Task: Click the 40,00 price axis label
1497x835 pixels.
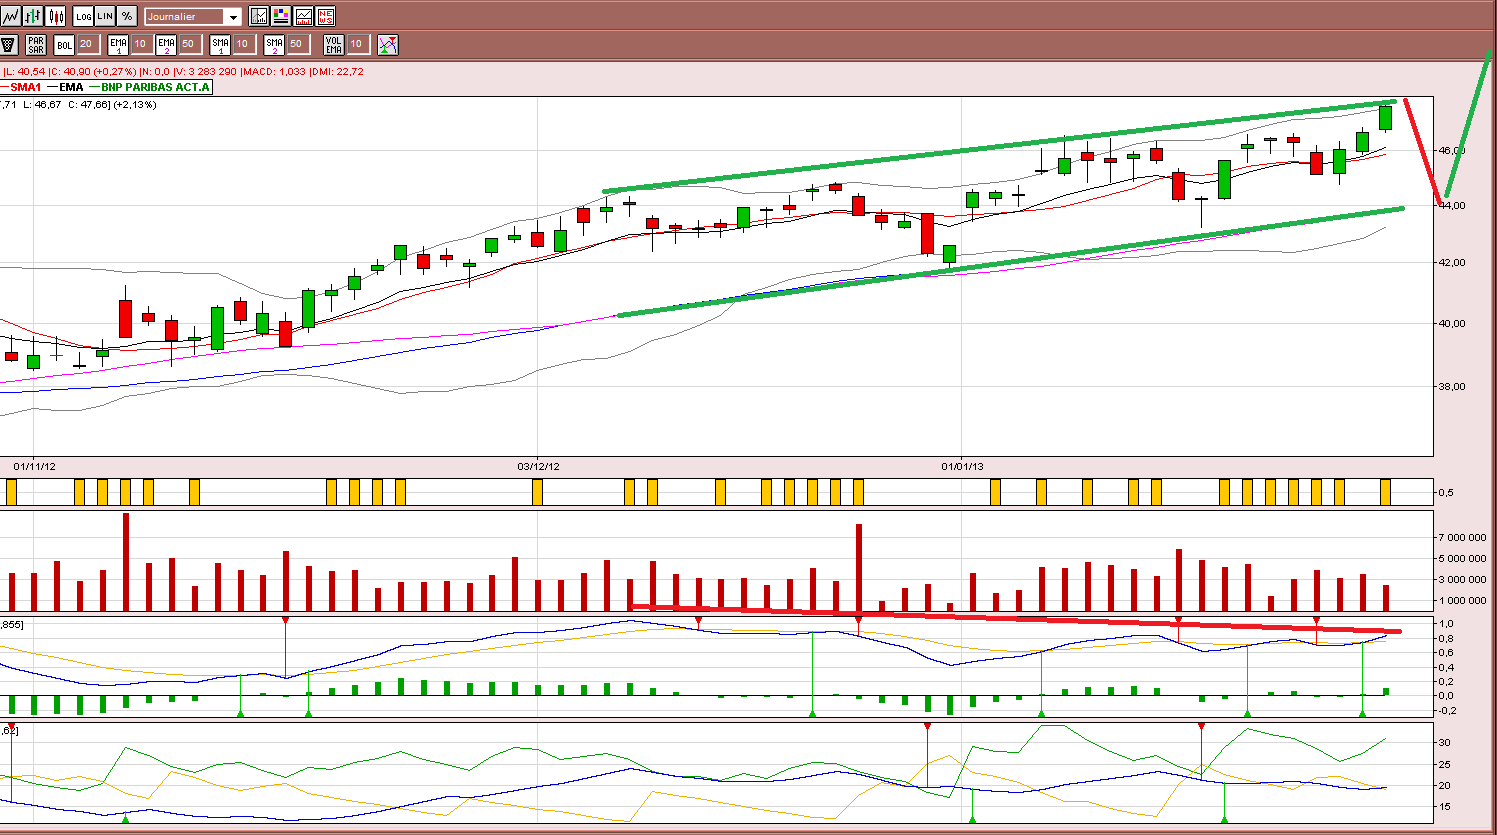Action: 1452,323
